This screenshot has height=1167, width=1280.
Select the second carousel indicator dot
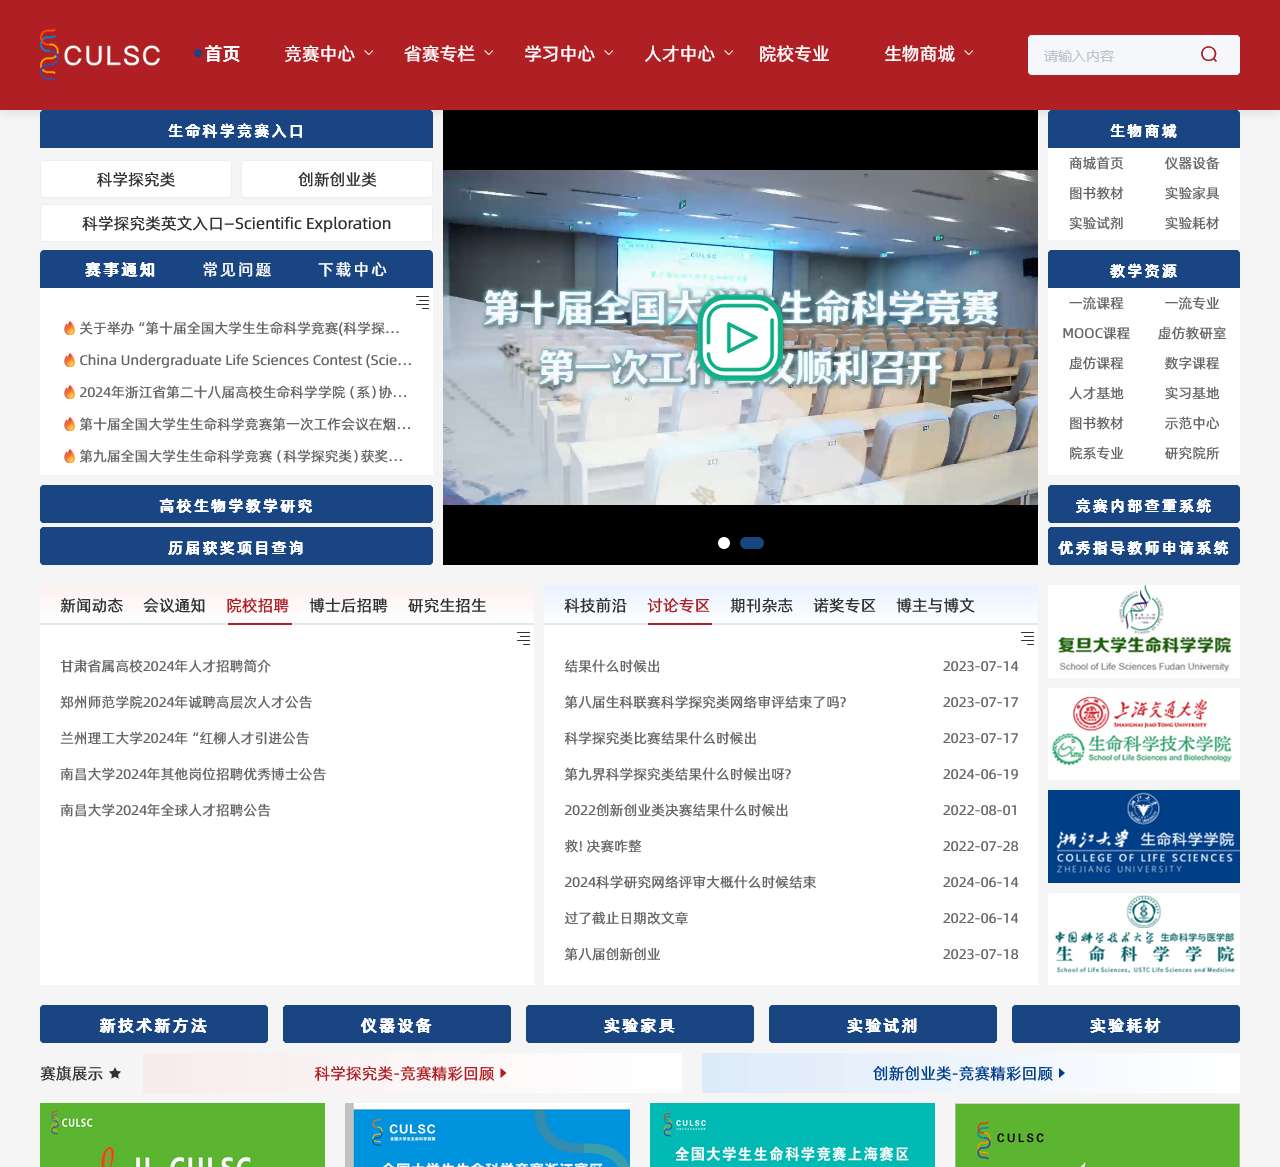[x=751, y=543]
